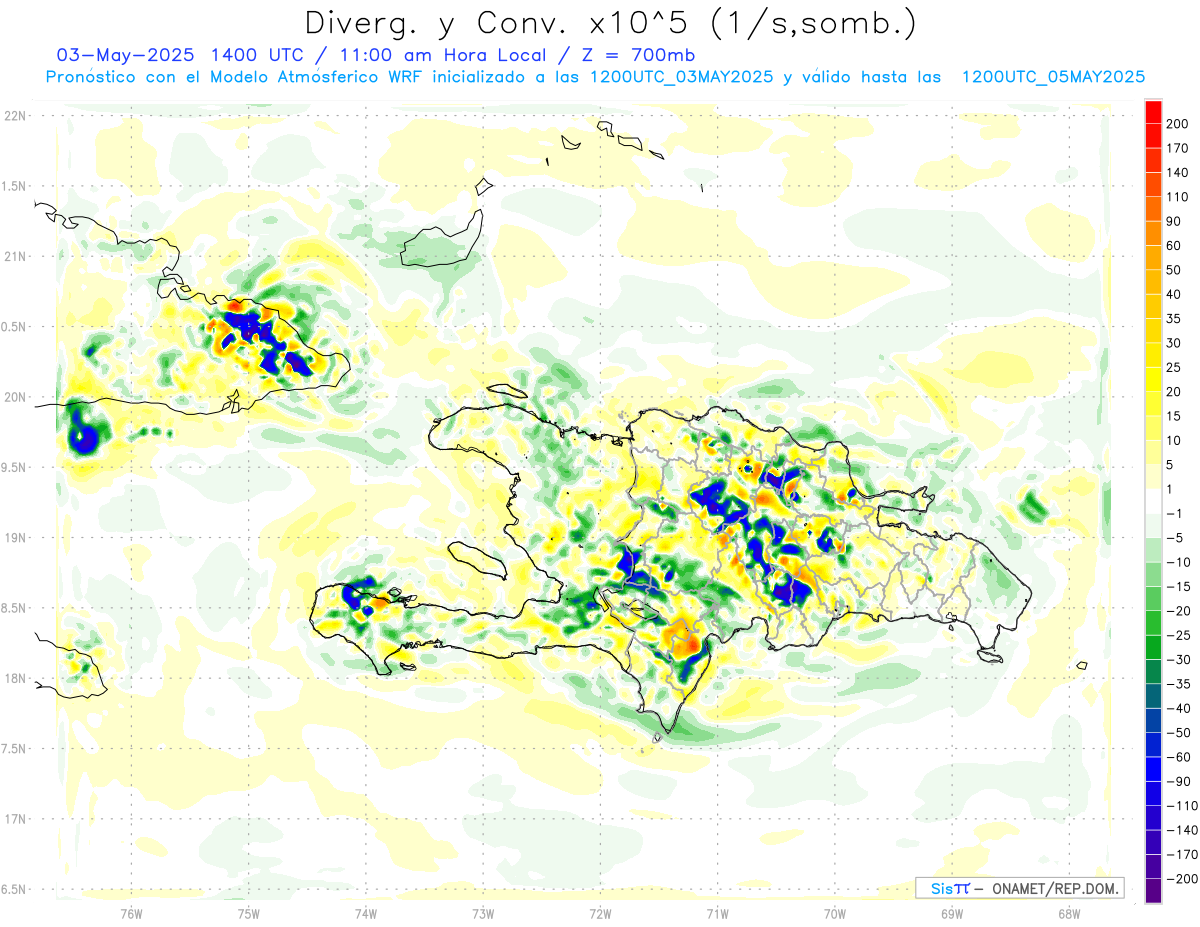
Task: Click the positive '25' colorbar value
Action: tap(1175, 367)
